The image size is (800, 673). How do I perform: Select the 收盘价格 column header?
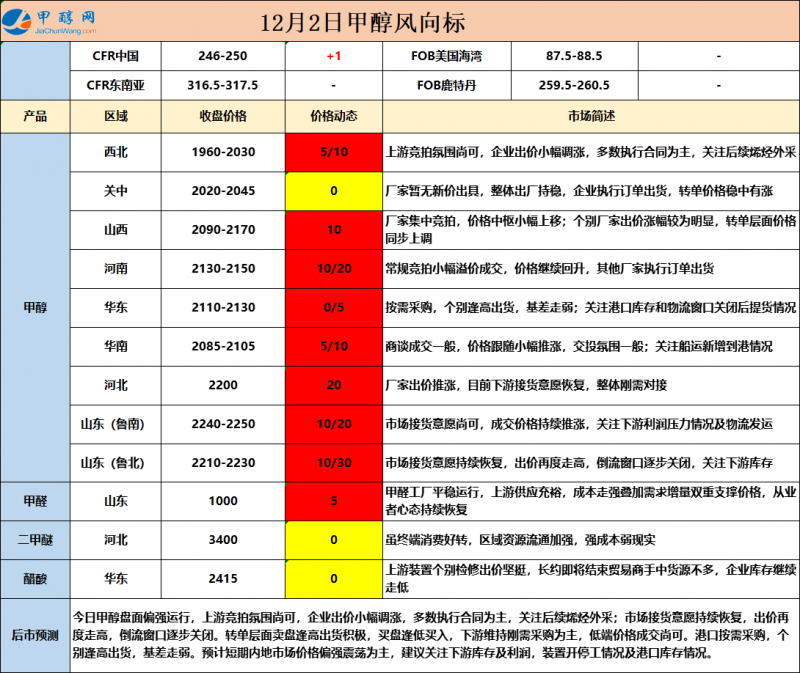pyautogui.click(x=223, y=116)
